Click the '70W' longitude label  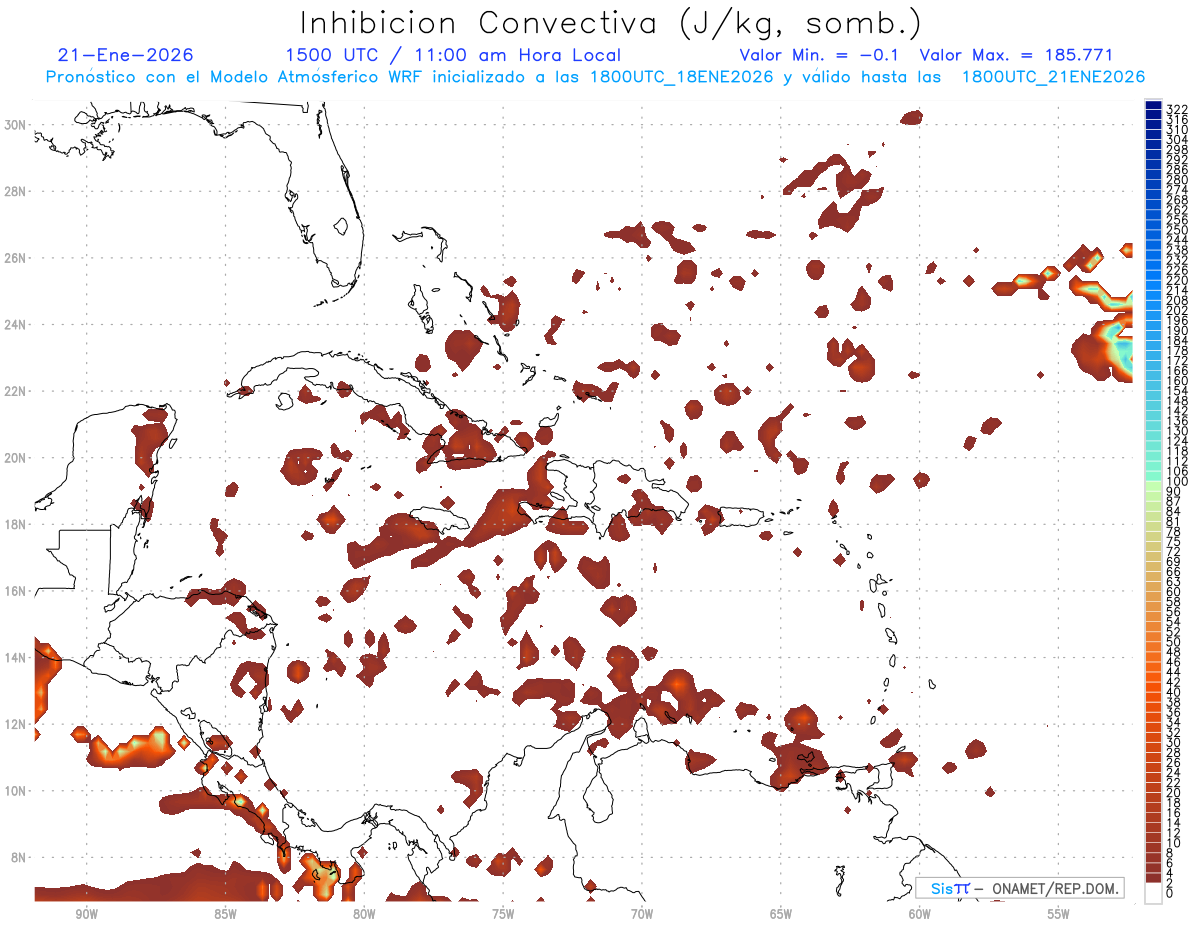[642, 914]
